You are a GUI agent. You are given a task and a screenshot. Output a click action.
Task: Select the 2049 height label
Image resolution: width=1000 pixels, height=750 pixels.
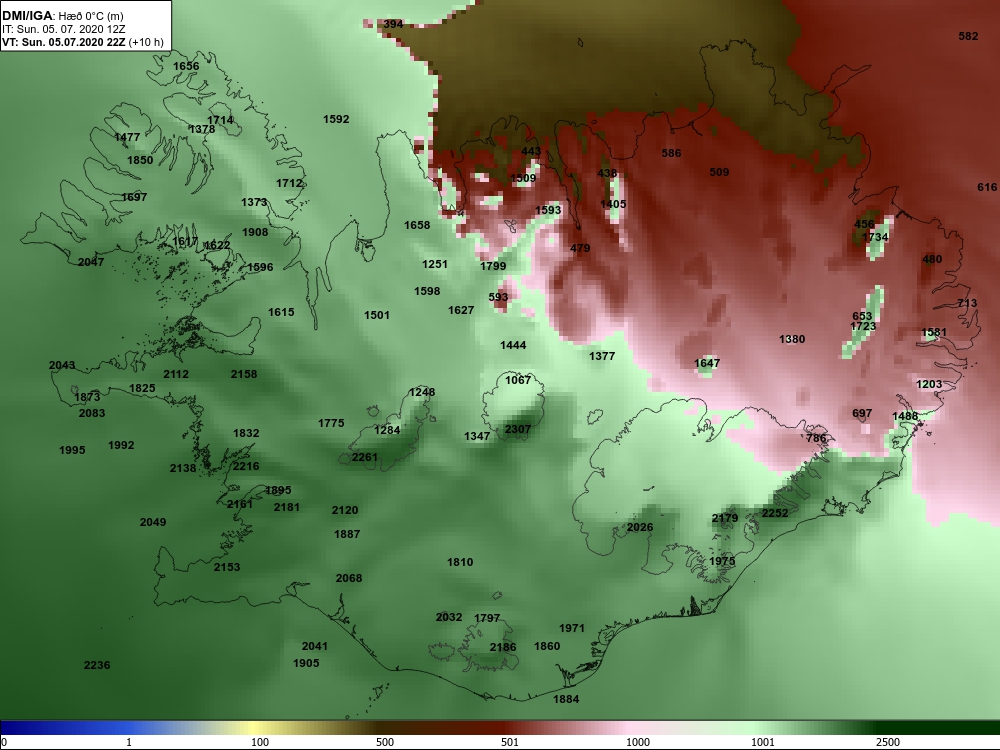(x=153, y=522)
